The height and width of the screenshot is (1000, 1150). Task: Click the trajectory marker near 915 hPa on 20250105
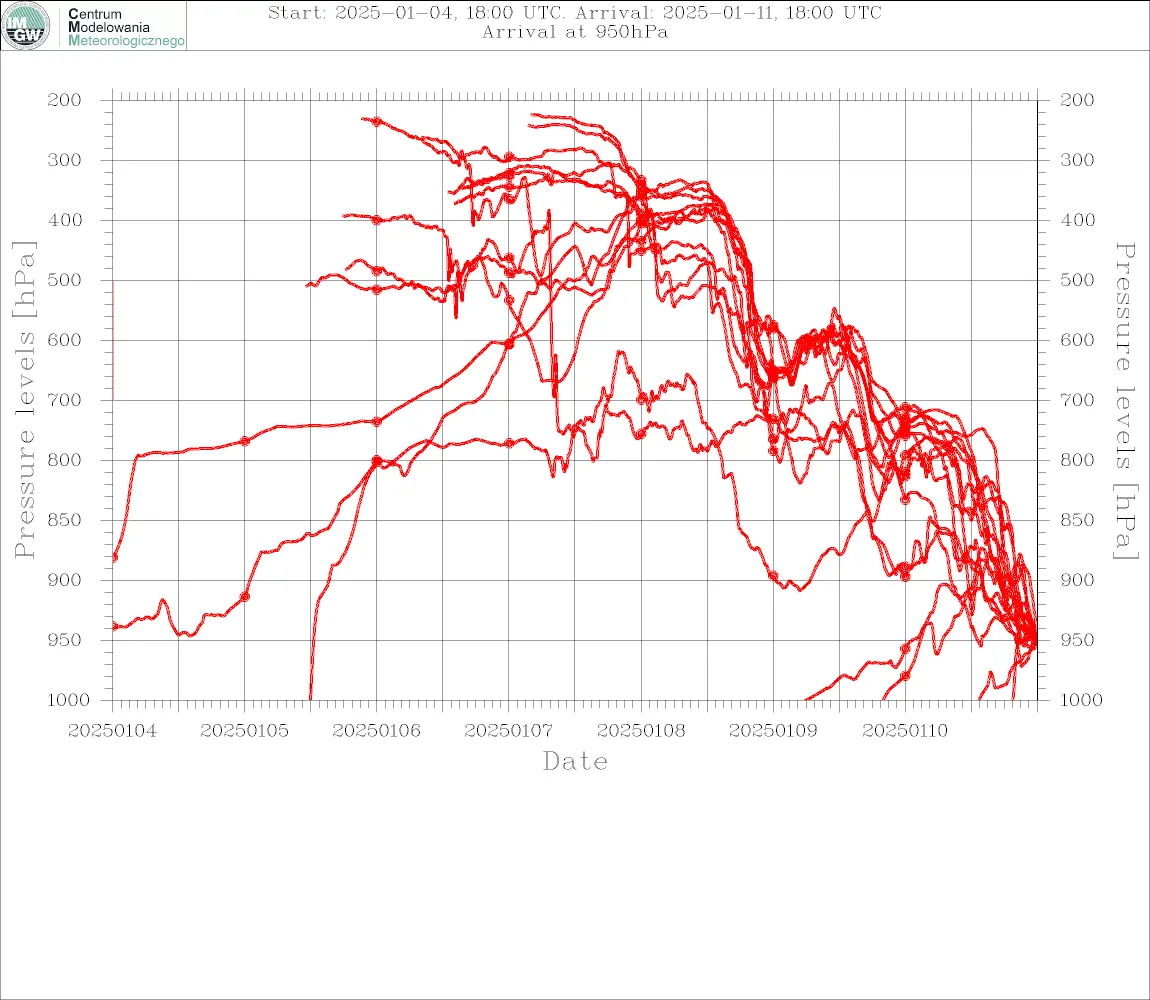pos(245,596)
